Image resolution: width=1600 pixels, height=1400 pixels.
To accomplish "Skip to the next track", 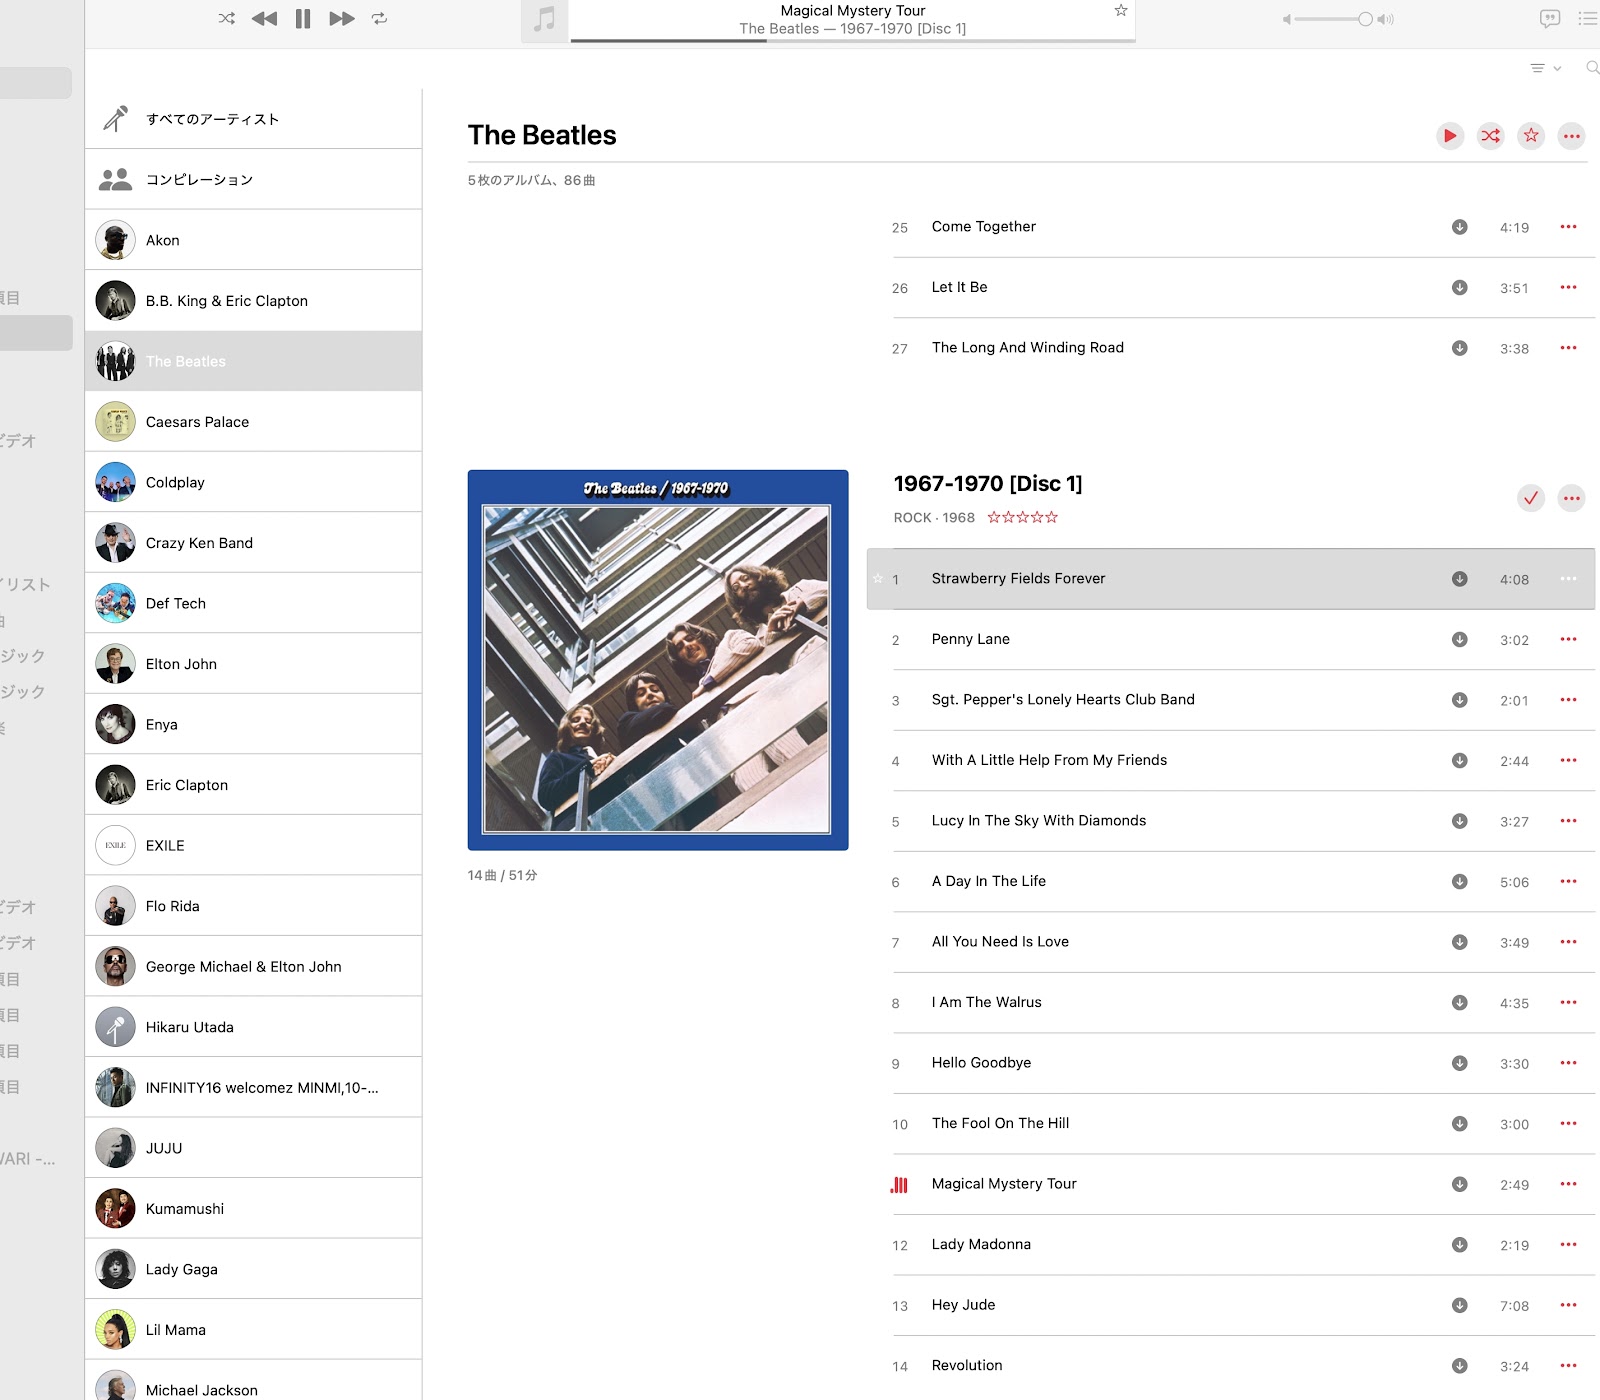I will [342, 18].
